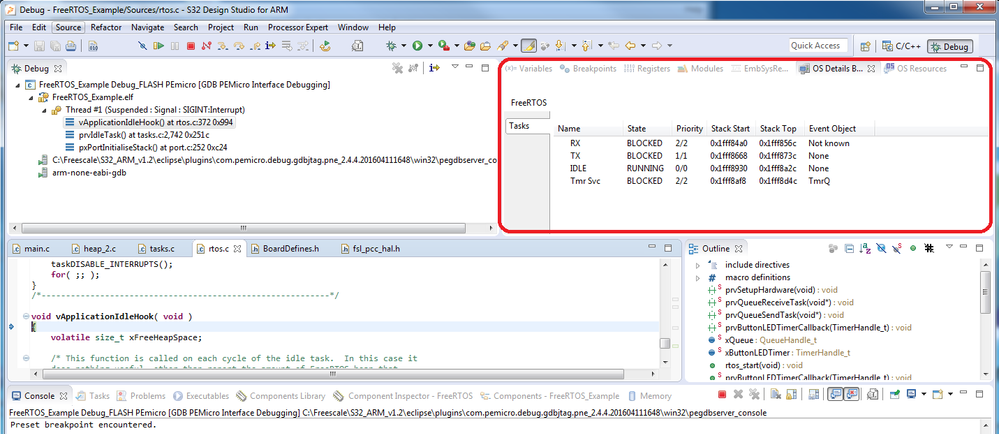Click the Open Perspective icon
The width and height of the screenshot is (999, 434).
(x=865, y=47)
